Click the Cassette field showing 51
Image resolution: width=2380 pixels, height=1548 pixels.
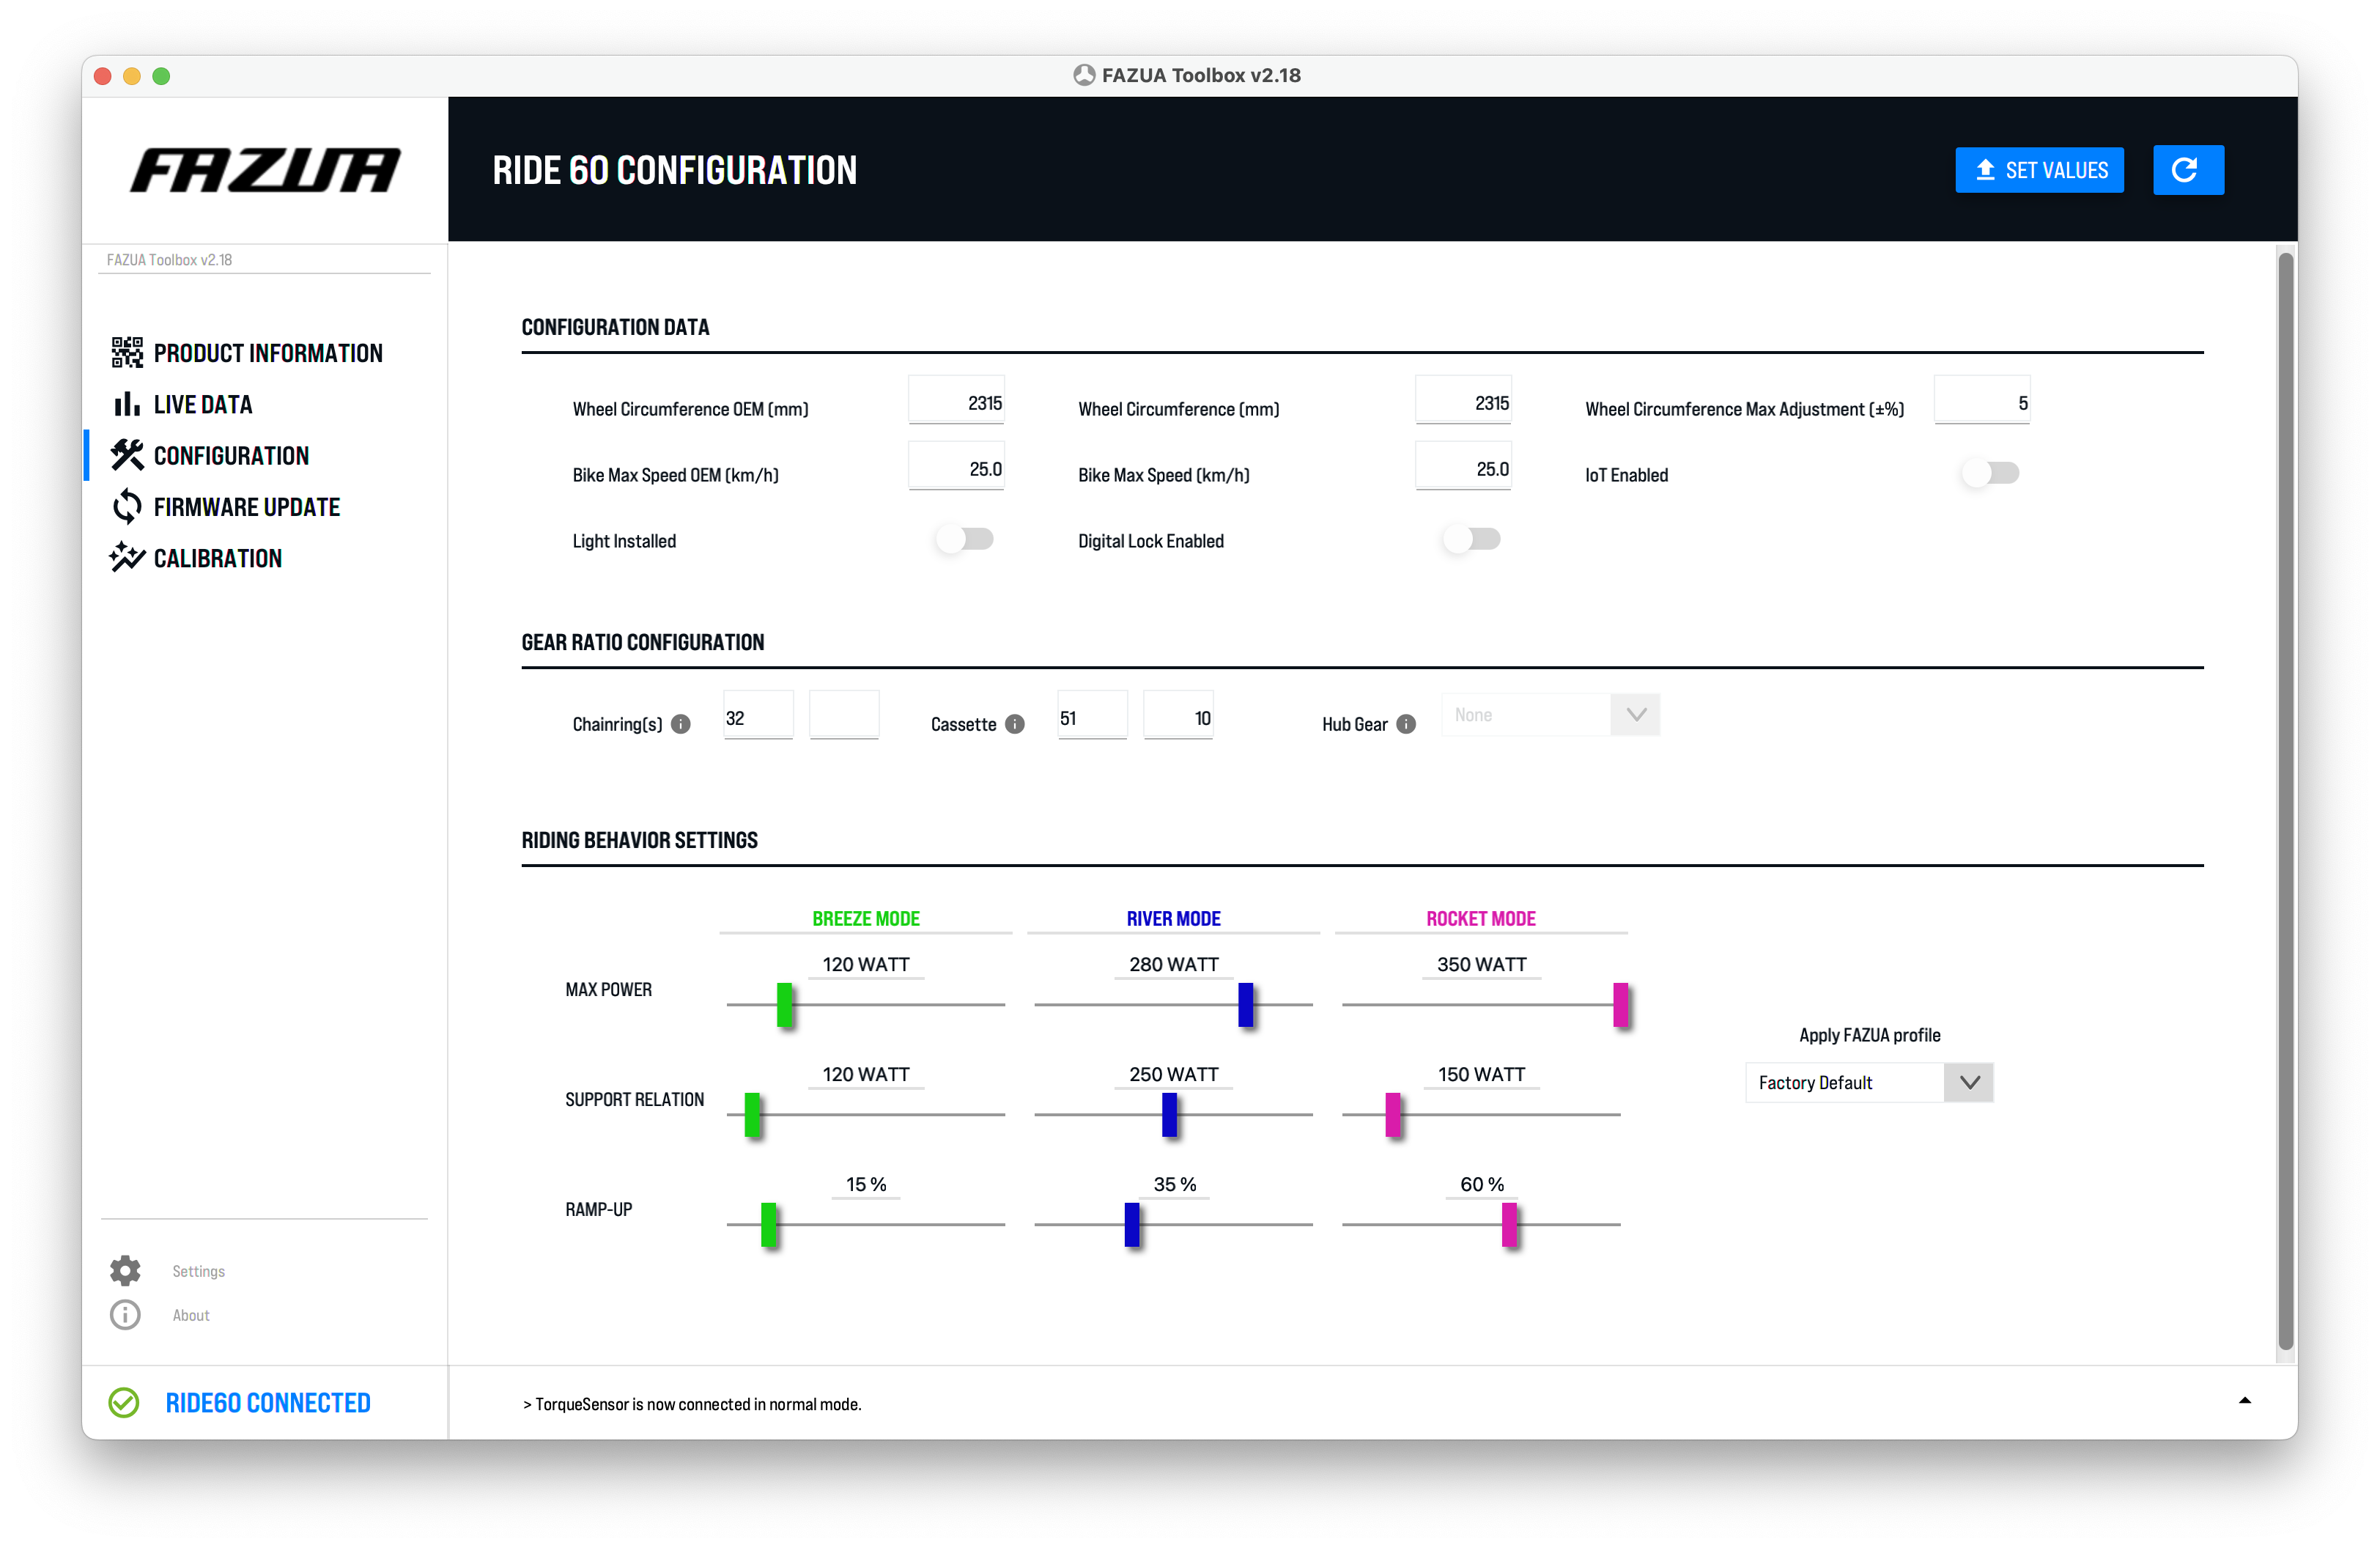click(x=1093, y=716)
